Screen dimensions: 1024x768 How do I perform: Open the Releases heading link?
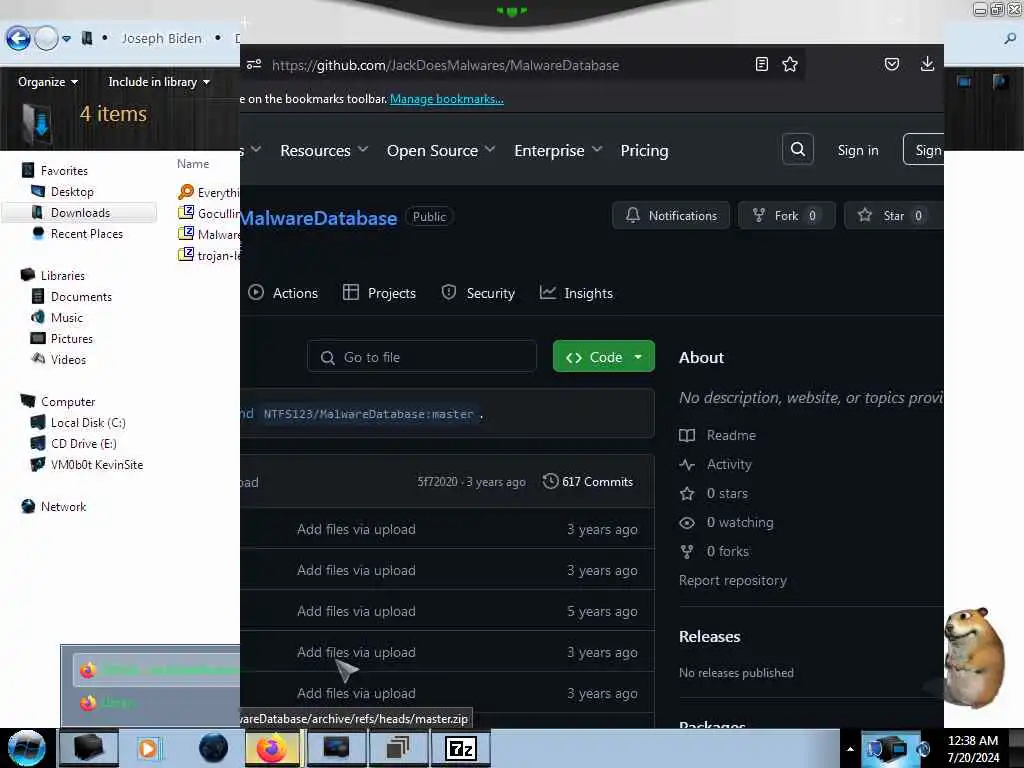point(709,637)
